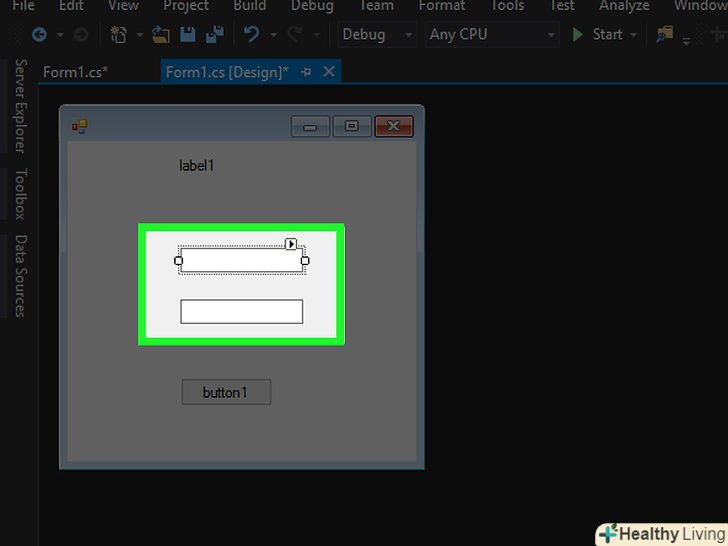Open the Tools menu
Screen dimensions: 728x546
point(507,5)
